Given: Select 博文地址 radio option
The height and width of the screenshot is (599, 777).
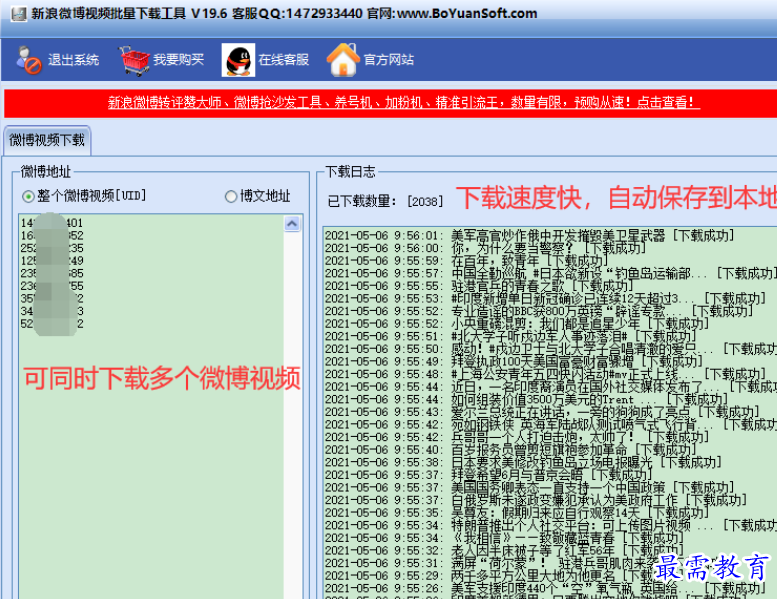Looking at the screenshot, I should pos(258,196).
